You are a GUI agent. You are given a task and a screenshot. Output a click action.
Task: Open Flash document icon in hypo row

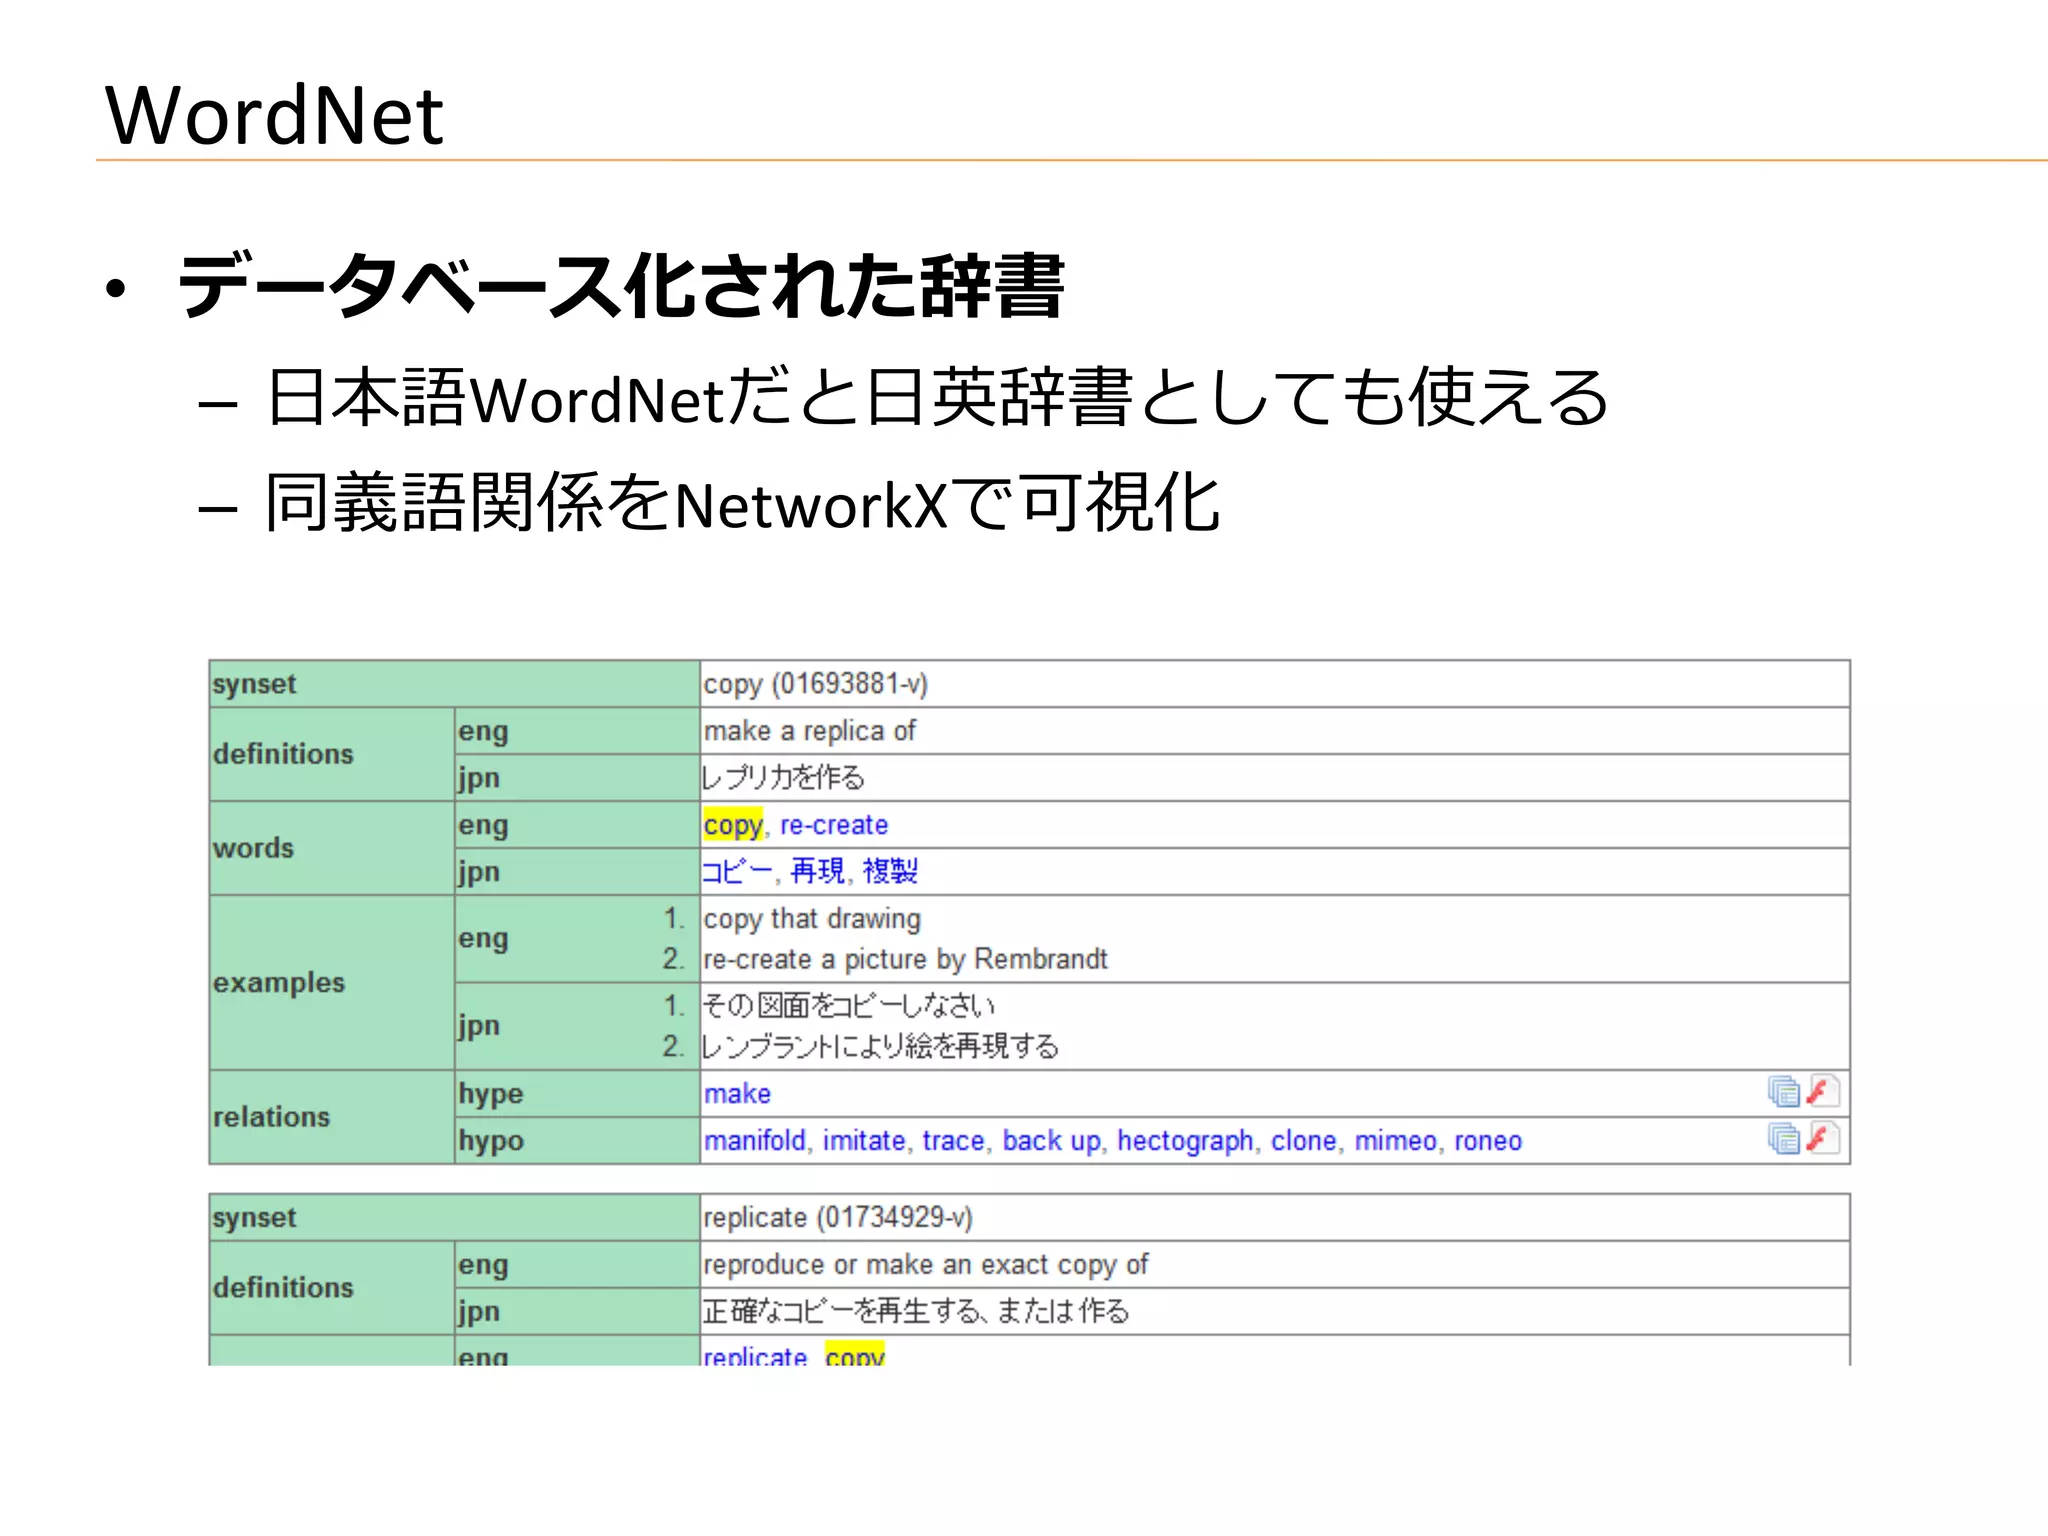coord(1823,1138)
